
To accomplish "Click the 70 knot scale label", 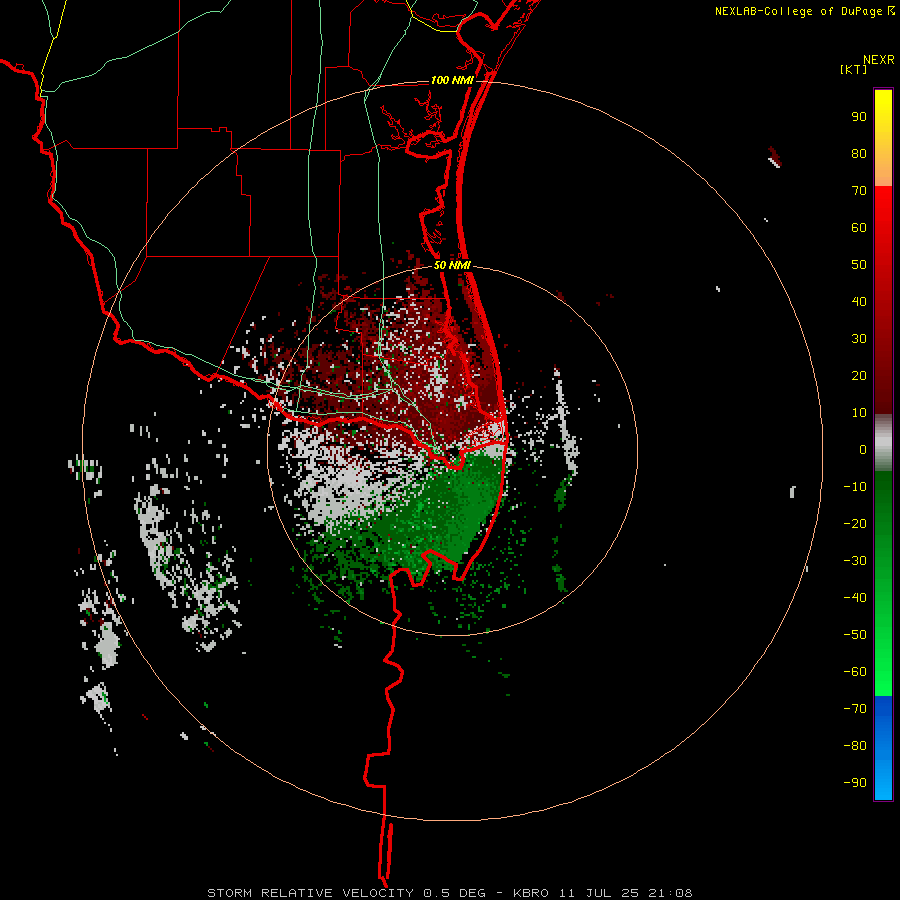I will point(859,191).
